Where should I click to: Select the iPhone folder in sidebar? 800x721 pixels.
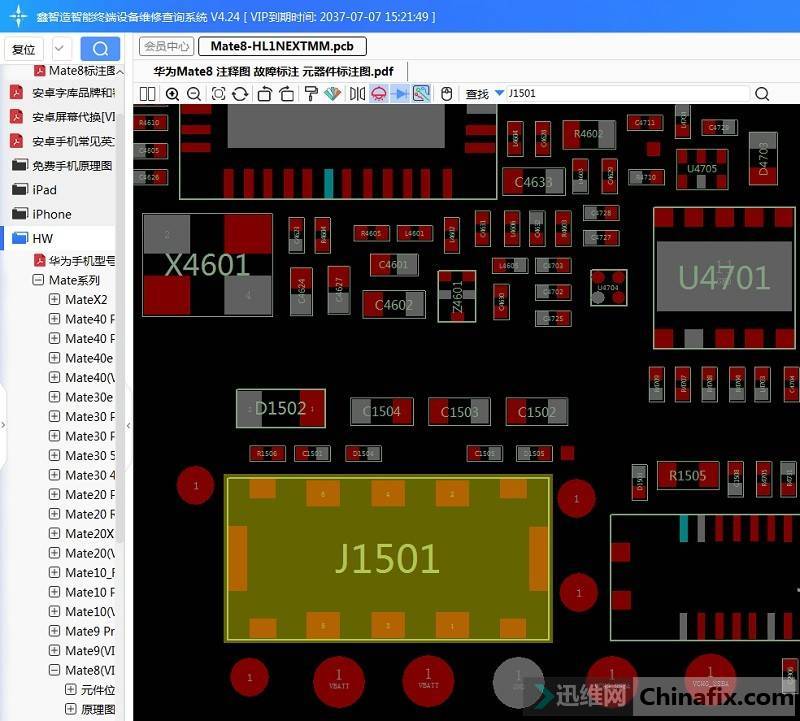click(x=51, y=214)
